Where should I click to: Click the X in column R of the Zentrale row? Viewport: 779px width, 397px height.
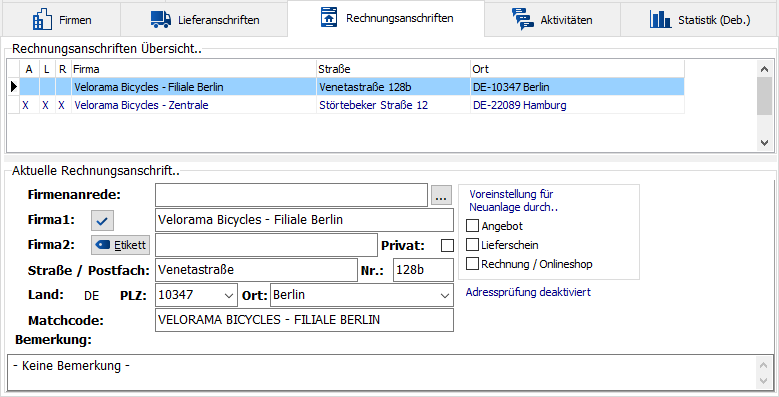[61, 105]
